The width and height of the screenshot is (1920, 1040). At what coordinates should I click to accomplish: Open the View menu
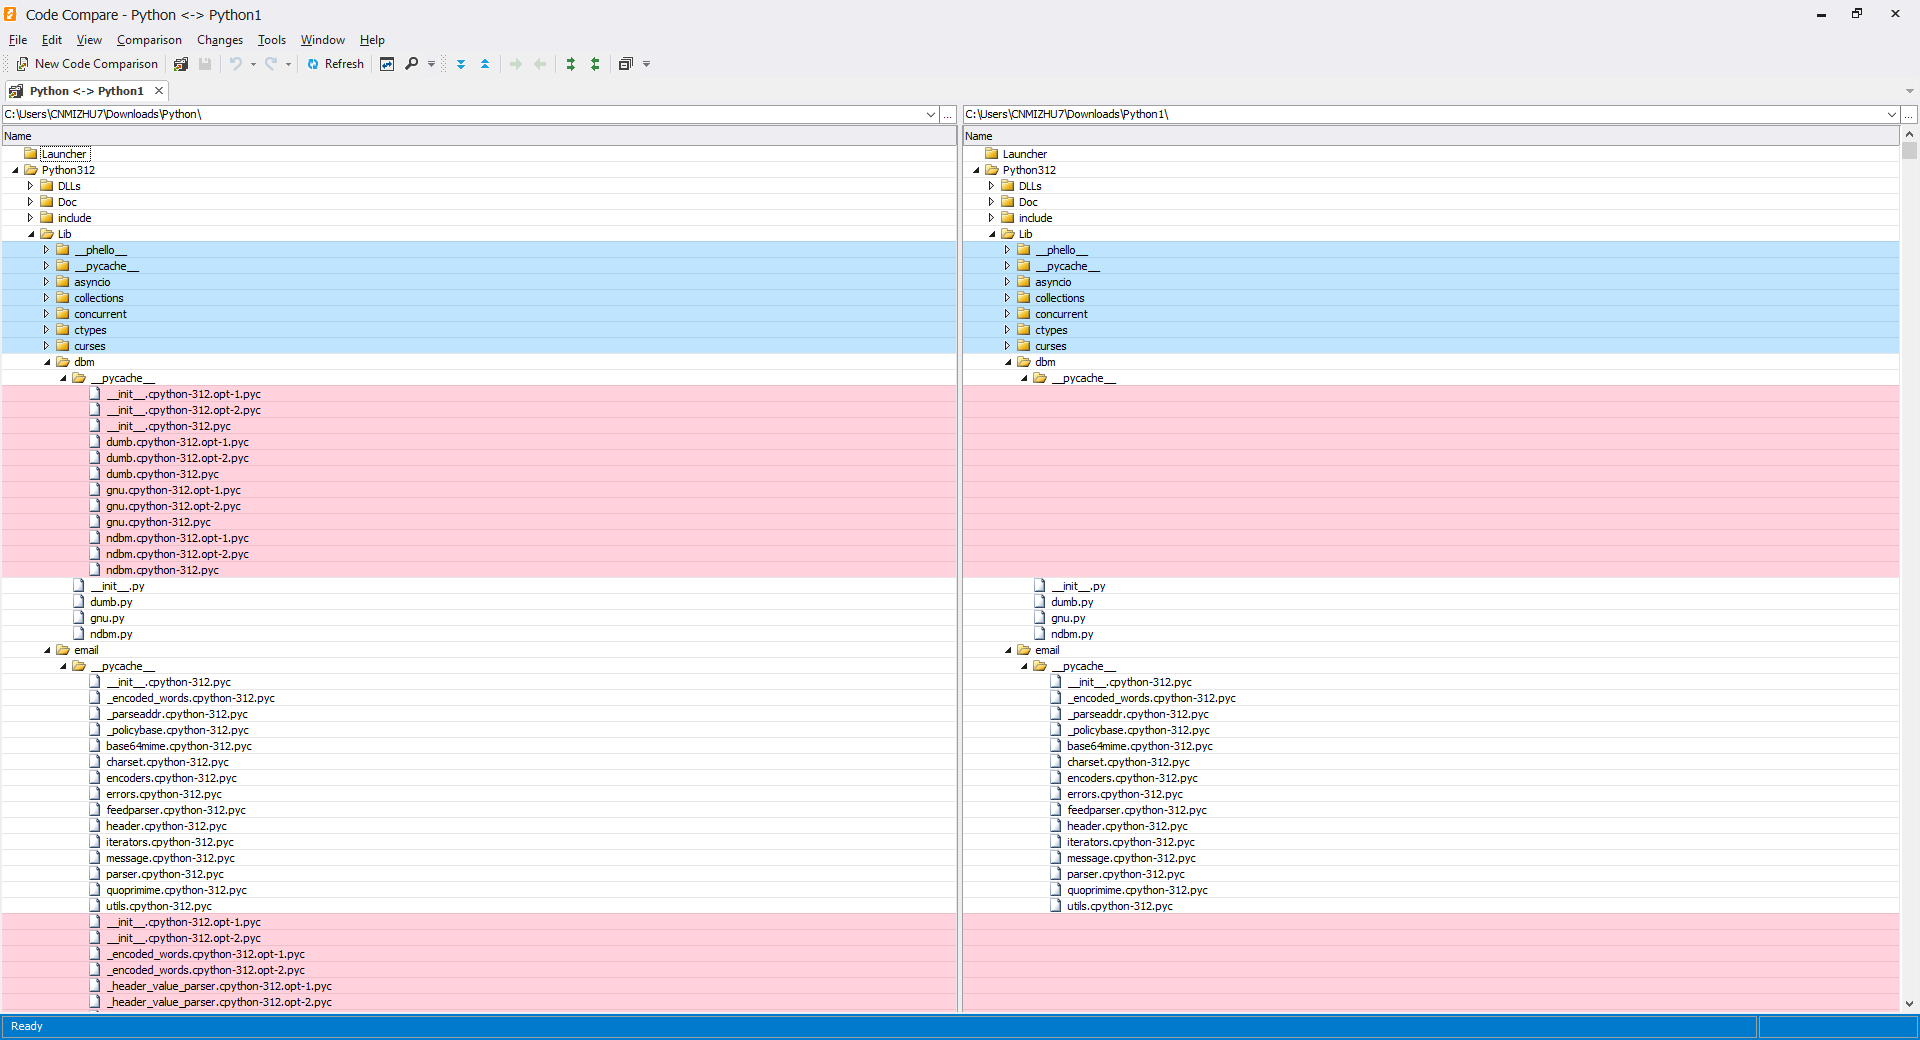[x=89, y=40]
